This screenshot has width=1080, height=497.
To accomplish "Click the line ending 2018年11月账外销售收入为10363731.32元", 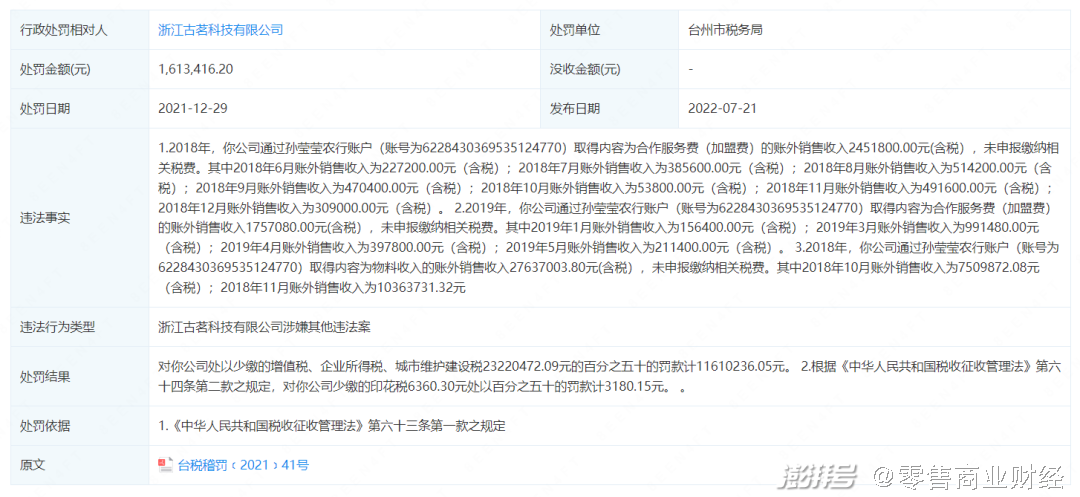I will [x=312, y=288].
